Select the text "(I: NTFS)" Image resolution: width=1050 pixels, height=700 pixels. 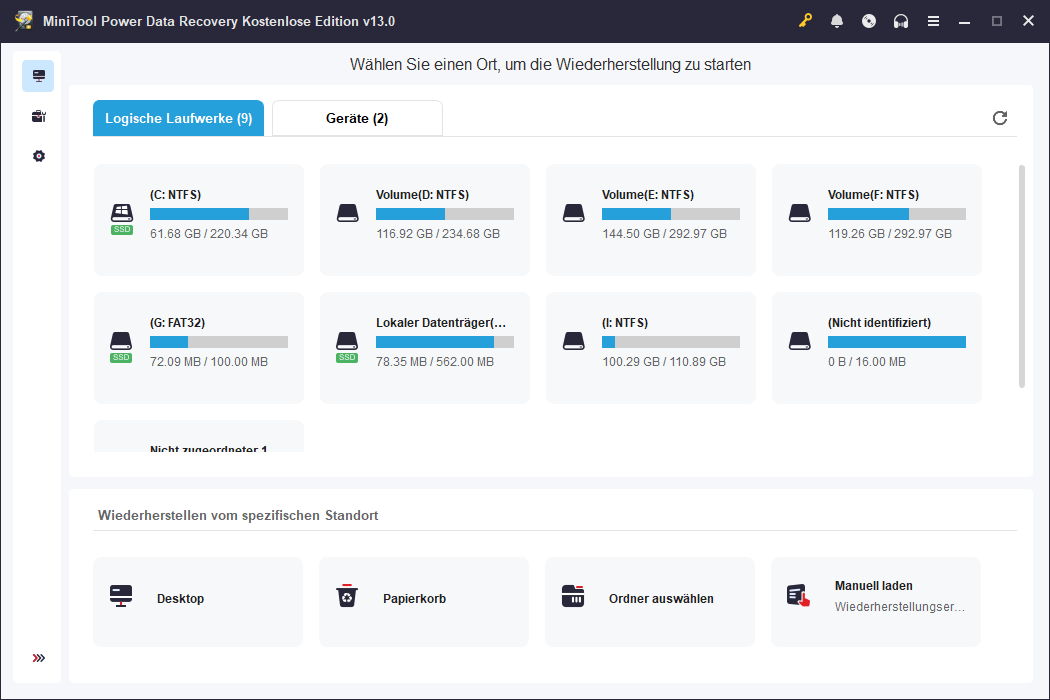coord(625,323)
